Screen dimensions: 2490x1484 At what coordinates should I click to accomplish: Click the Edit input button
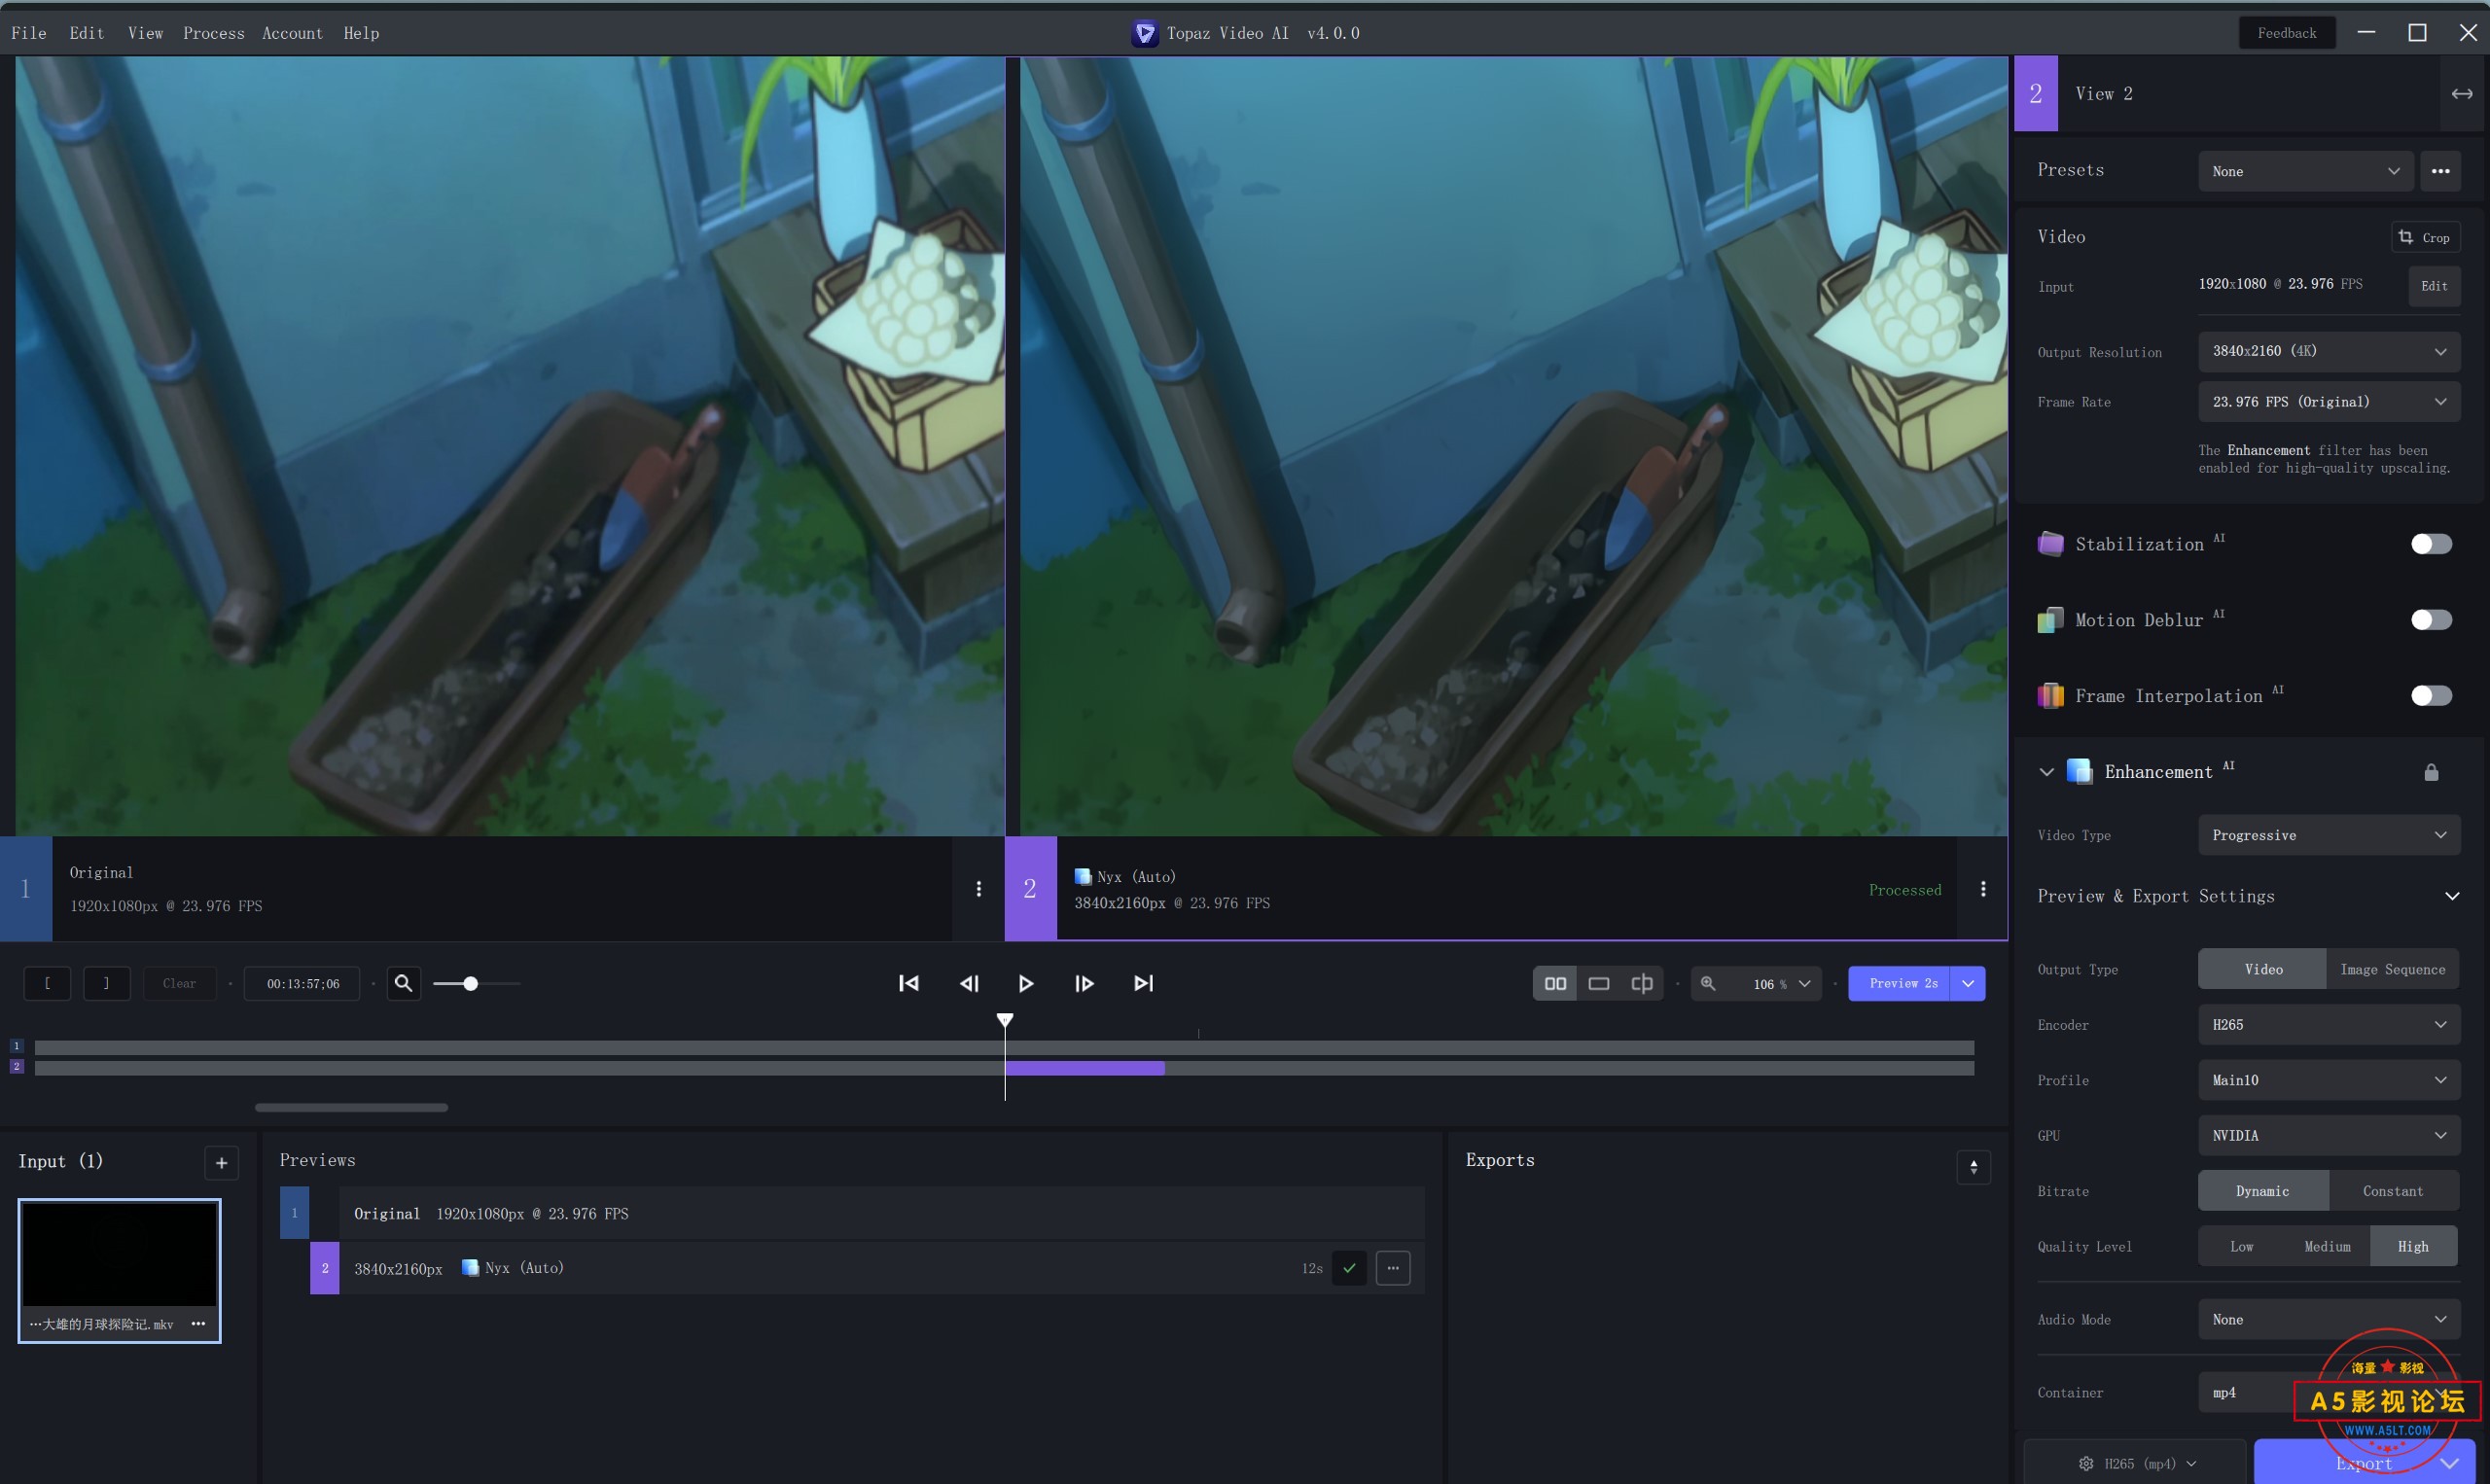(x=2433, y=286)
